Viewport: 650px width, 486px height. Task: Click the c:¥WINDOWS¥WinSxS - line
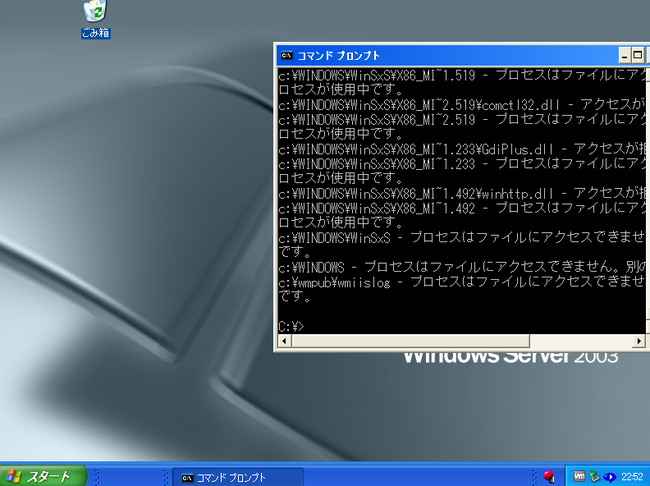[462, 238]
